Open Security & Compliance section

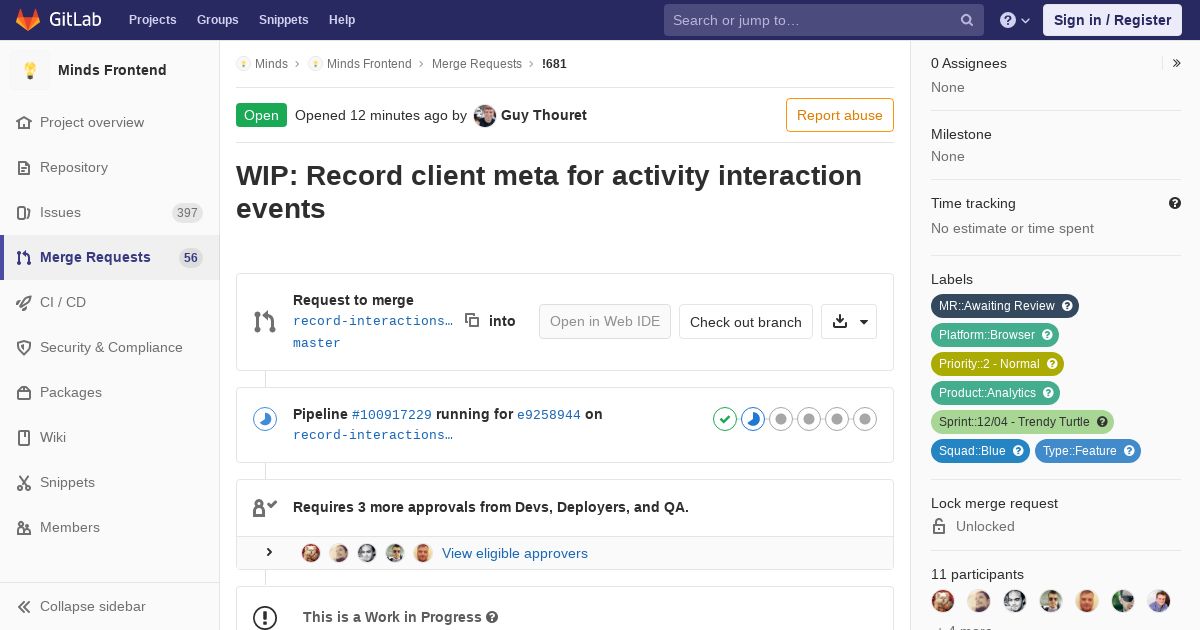coord(110,347)
